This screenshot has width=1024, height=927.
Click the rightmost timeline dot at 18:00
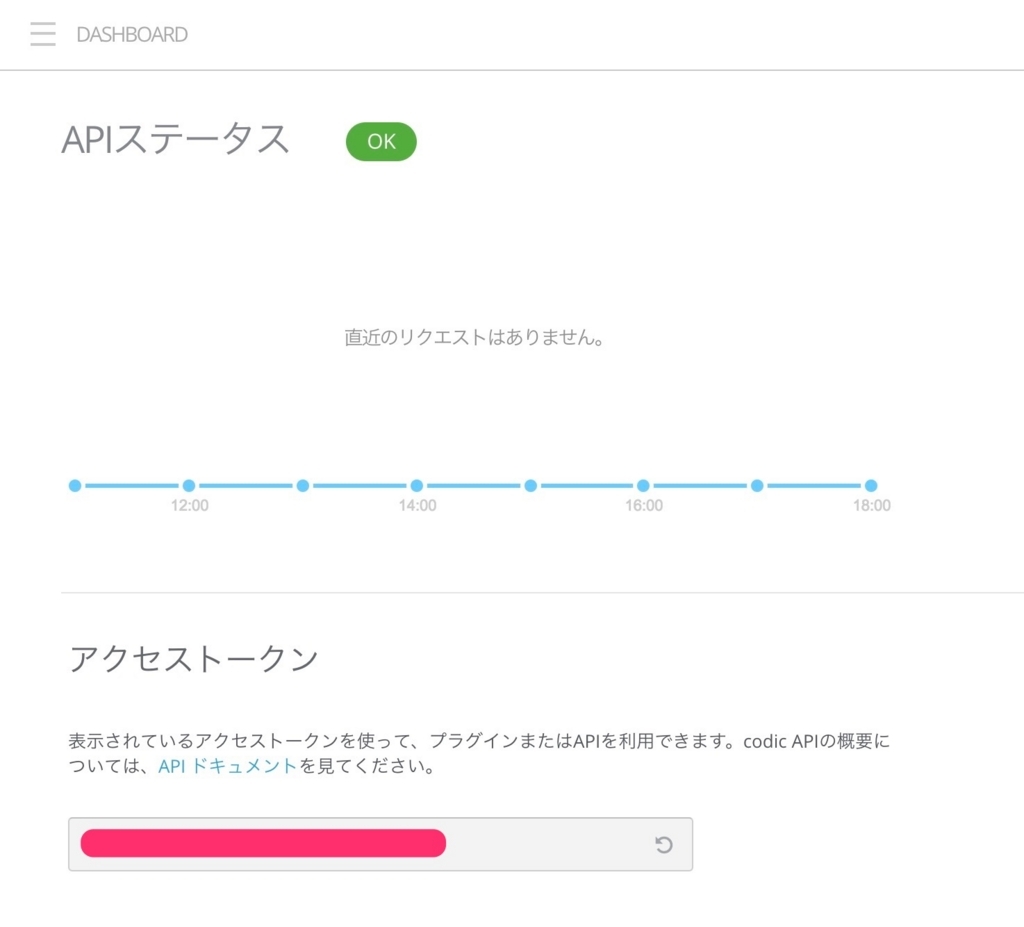pos(871,485)
